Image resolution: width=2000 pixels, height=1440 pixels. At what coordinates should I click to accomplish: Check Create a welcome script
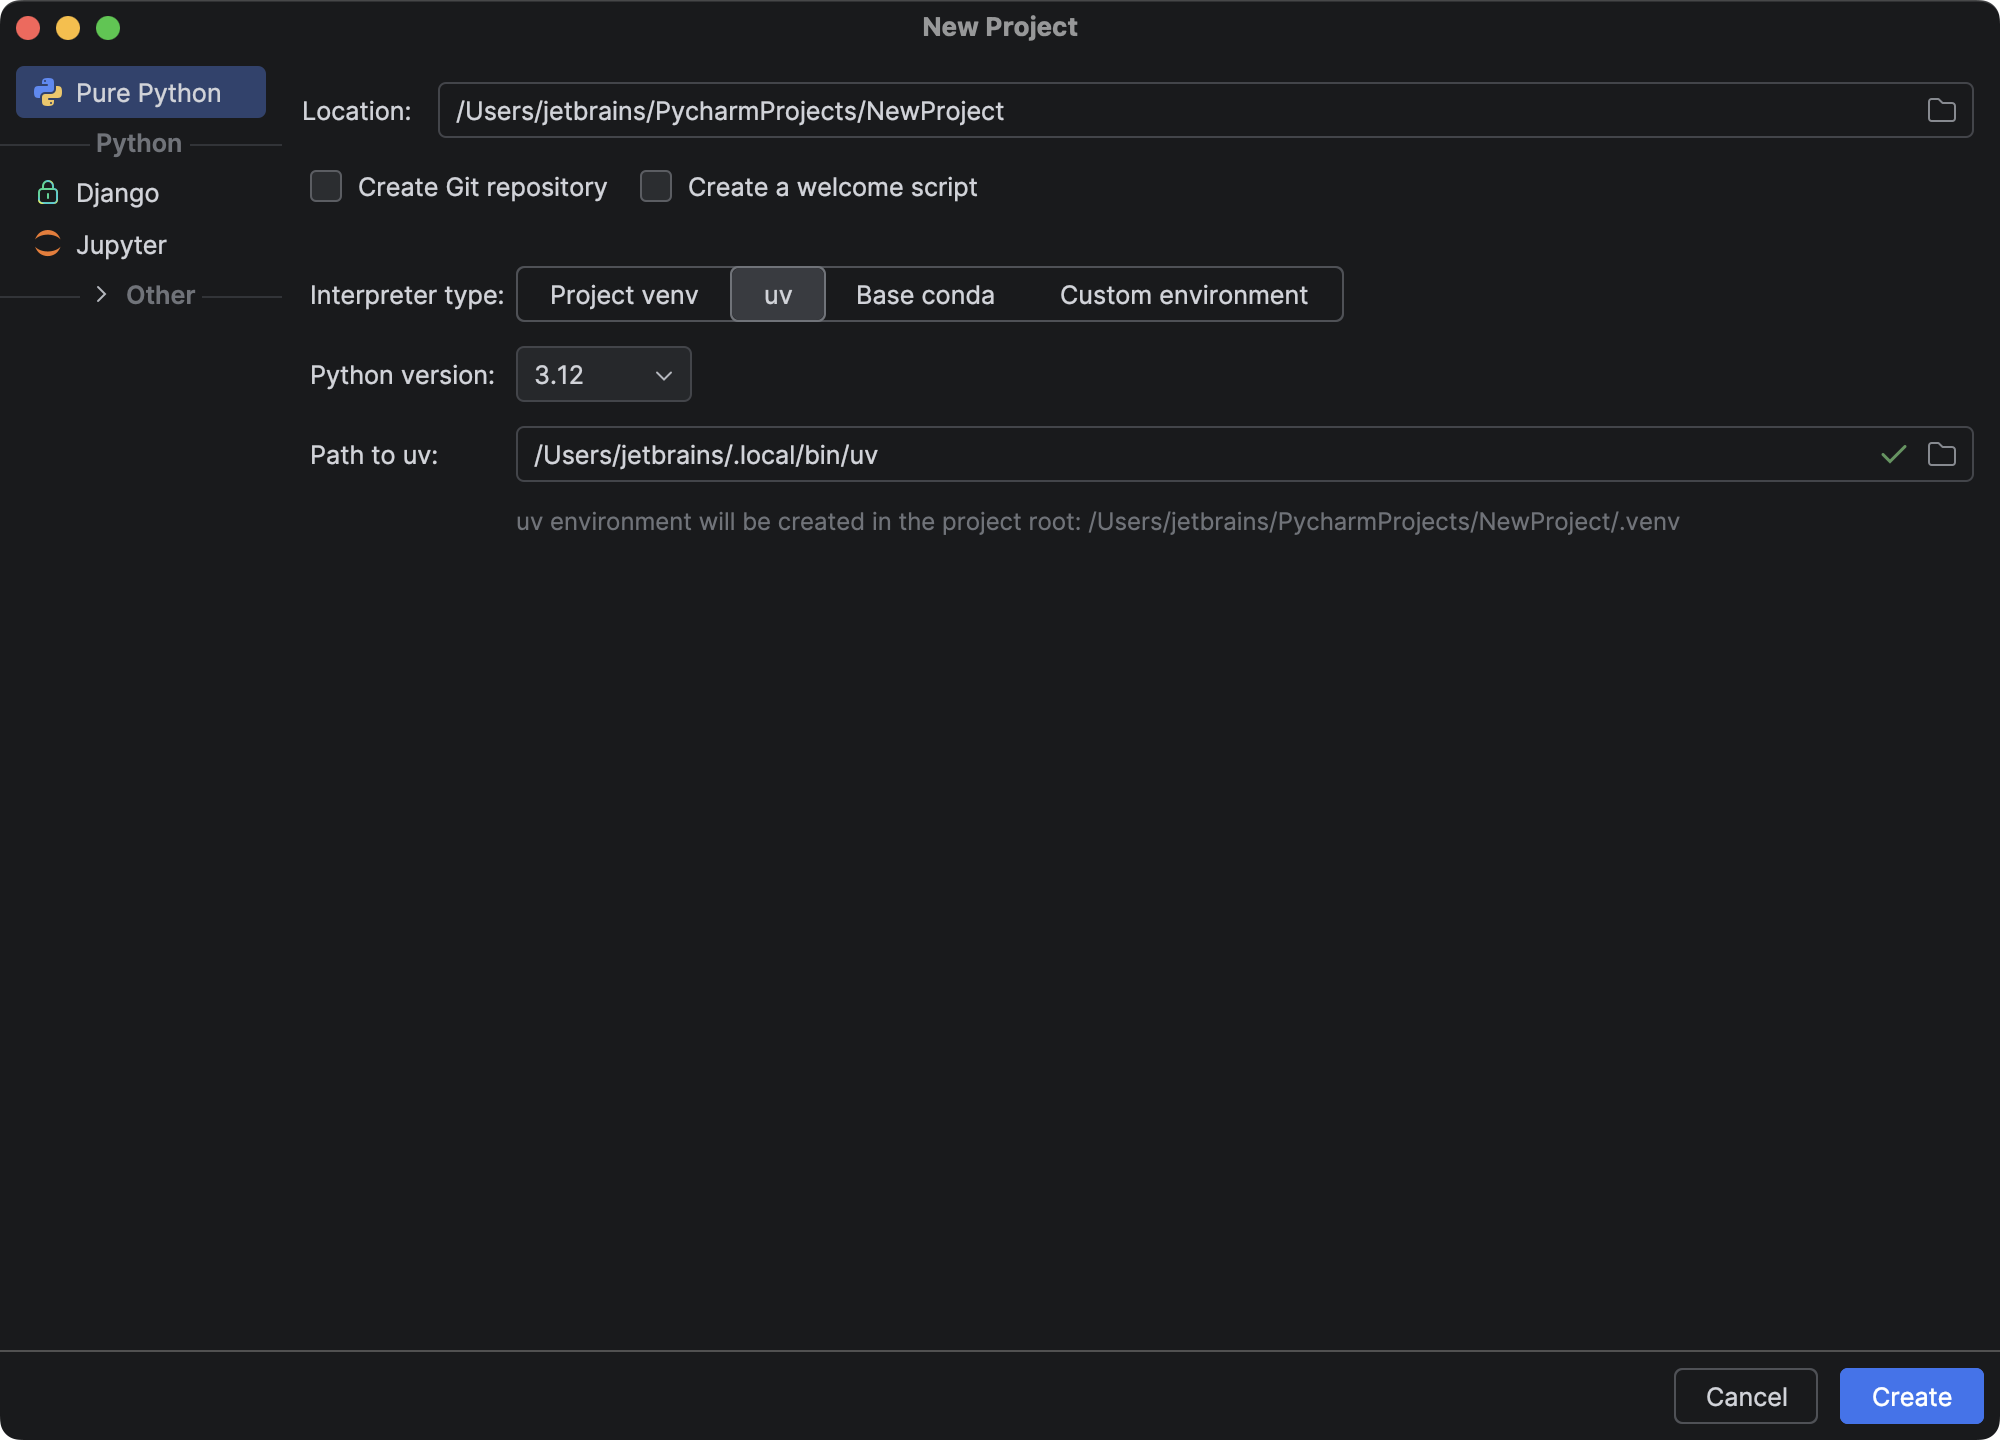tap(655, 186)
